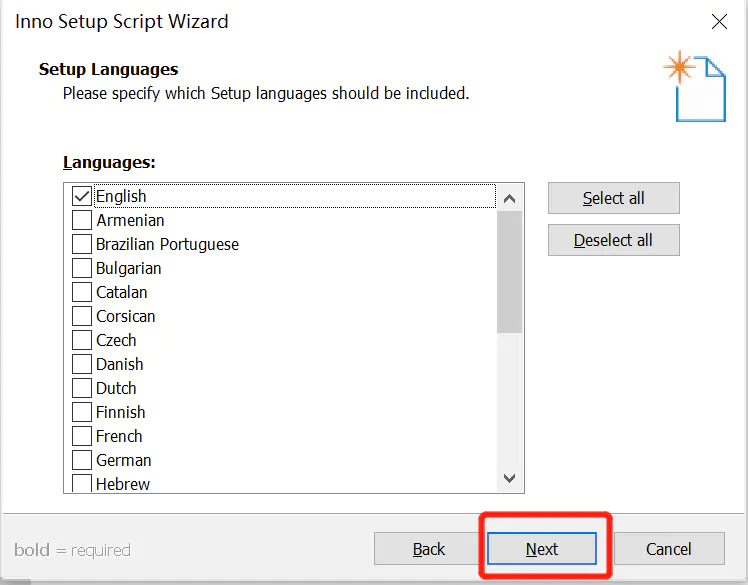Check the Bulgarian language option
748x585 pixels.
pyautogui.click(x=82, y=268)
